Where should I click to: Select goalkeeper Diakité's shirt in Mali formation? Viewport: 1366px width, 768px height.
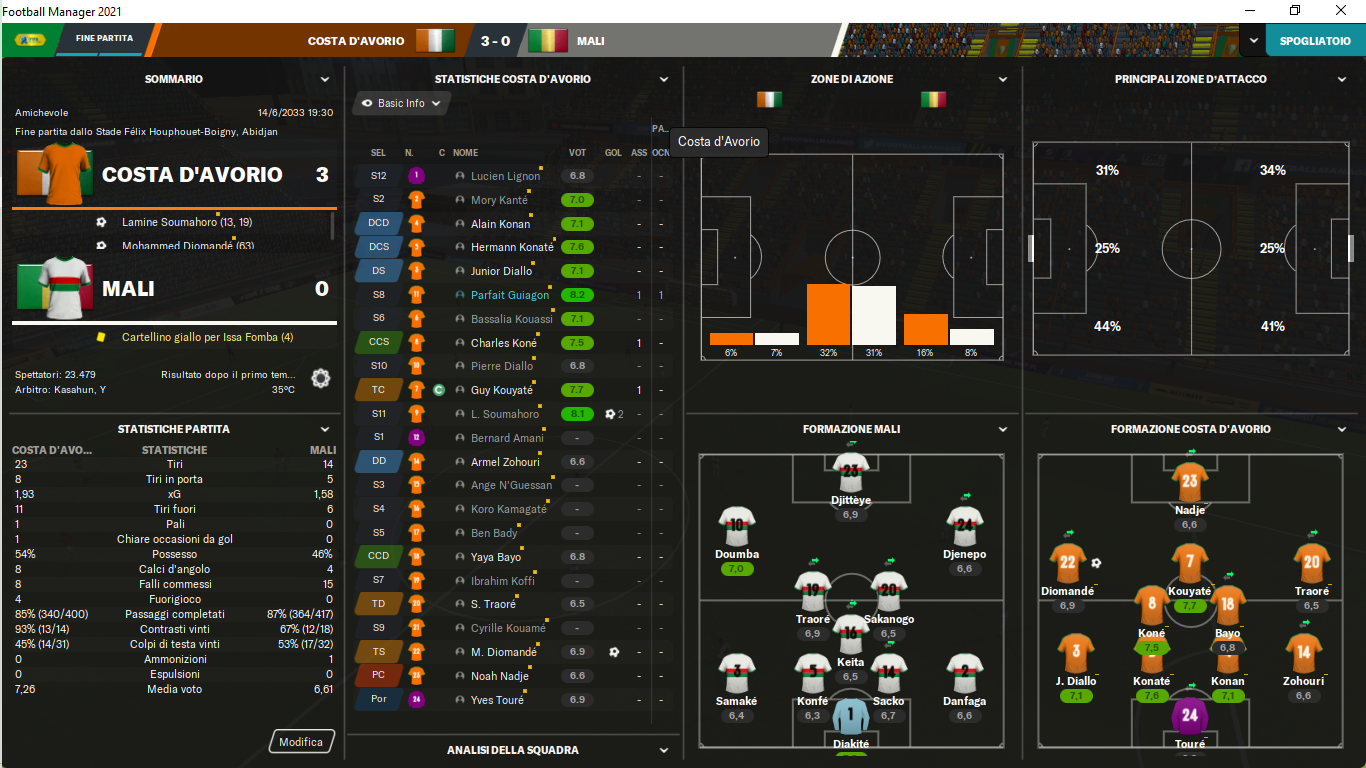[x=851, y=718]
